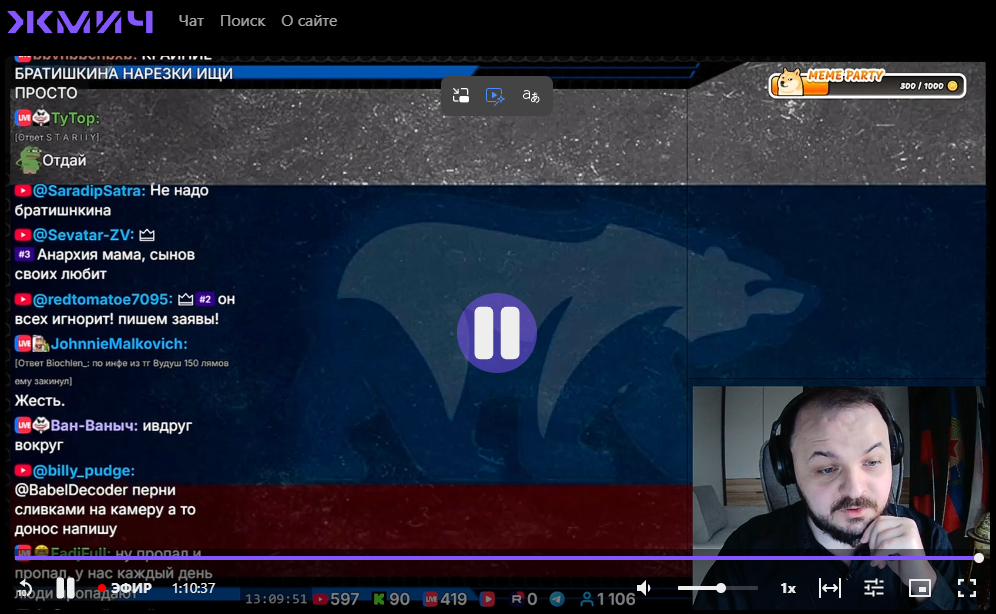The height and width of the screenshot is (614, 996).
Task: Toggle fit-to-width mode
Action: click(x=830, y=588)
